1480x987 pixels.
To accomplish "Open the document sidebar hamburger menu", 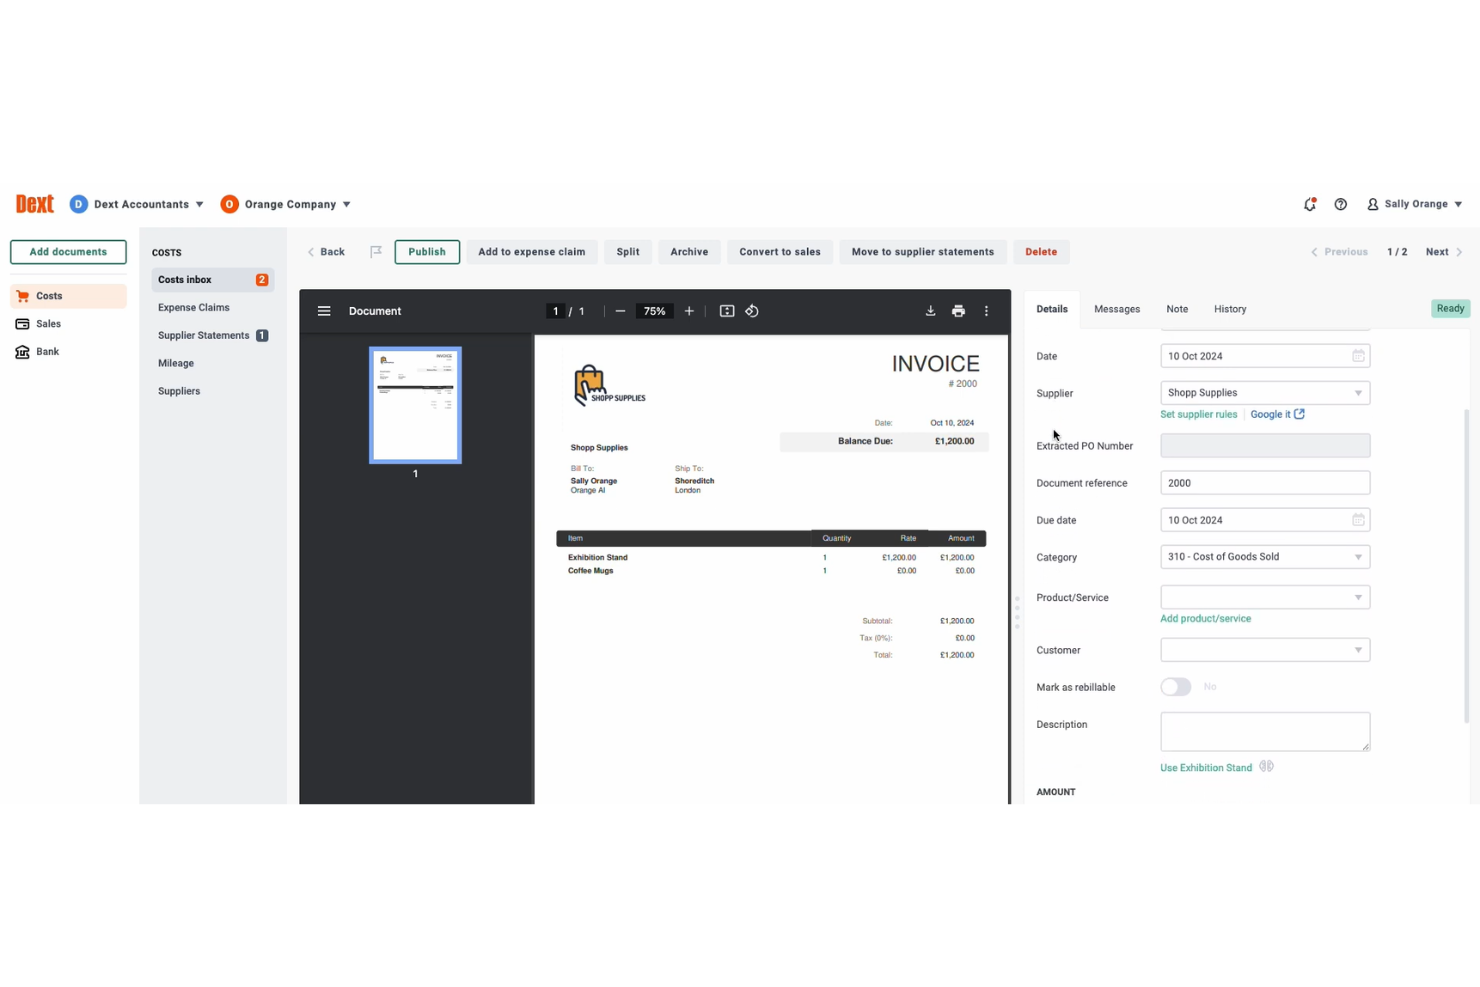I will (x=324, y=310).
